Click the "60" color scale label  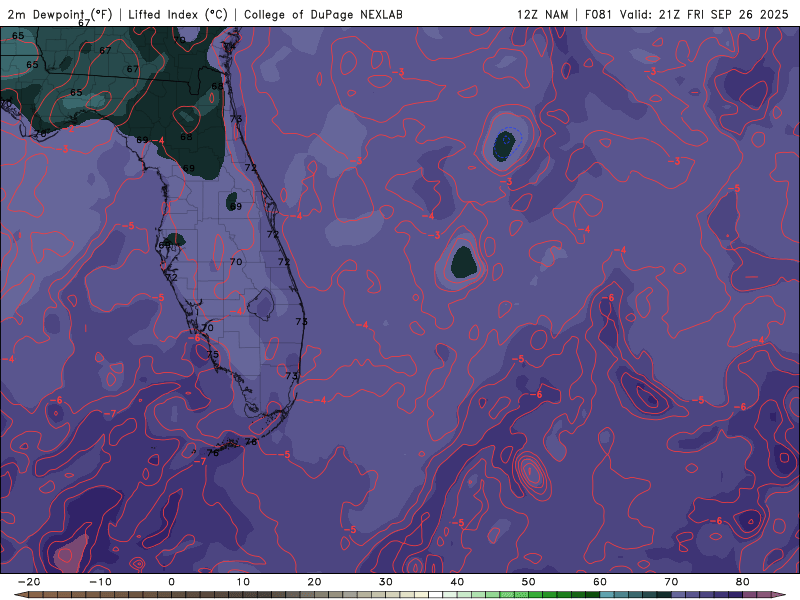pyautogui.click(x=600, y=582)
